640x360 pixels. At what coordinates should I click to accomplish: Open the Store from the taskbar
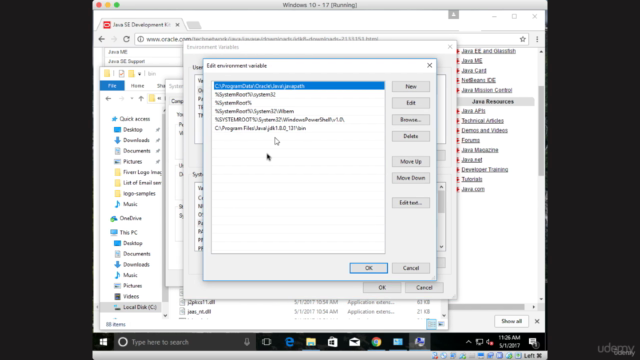[333, 342]
